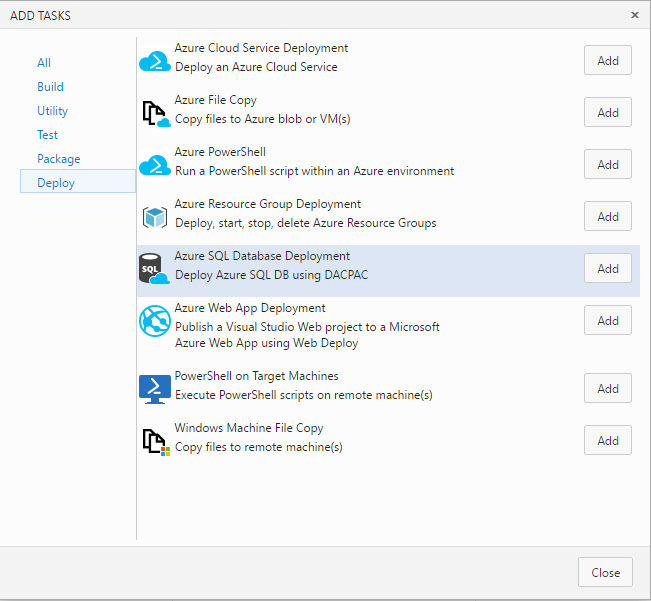Click the Close button at bottom
This screenshot has height=601, width=651.
coord(605,572)
